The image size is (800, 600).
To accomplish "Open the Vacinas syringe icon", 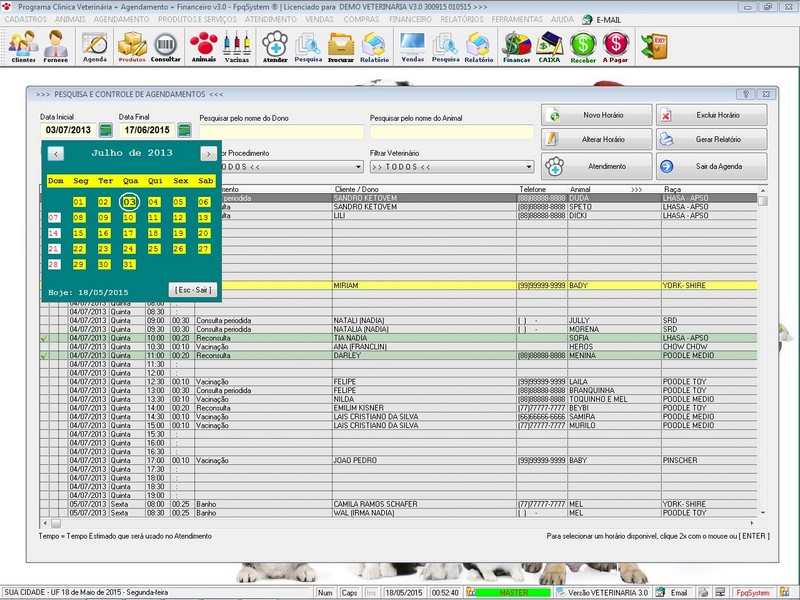I will (237, 45).
